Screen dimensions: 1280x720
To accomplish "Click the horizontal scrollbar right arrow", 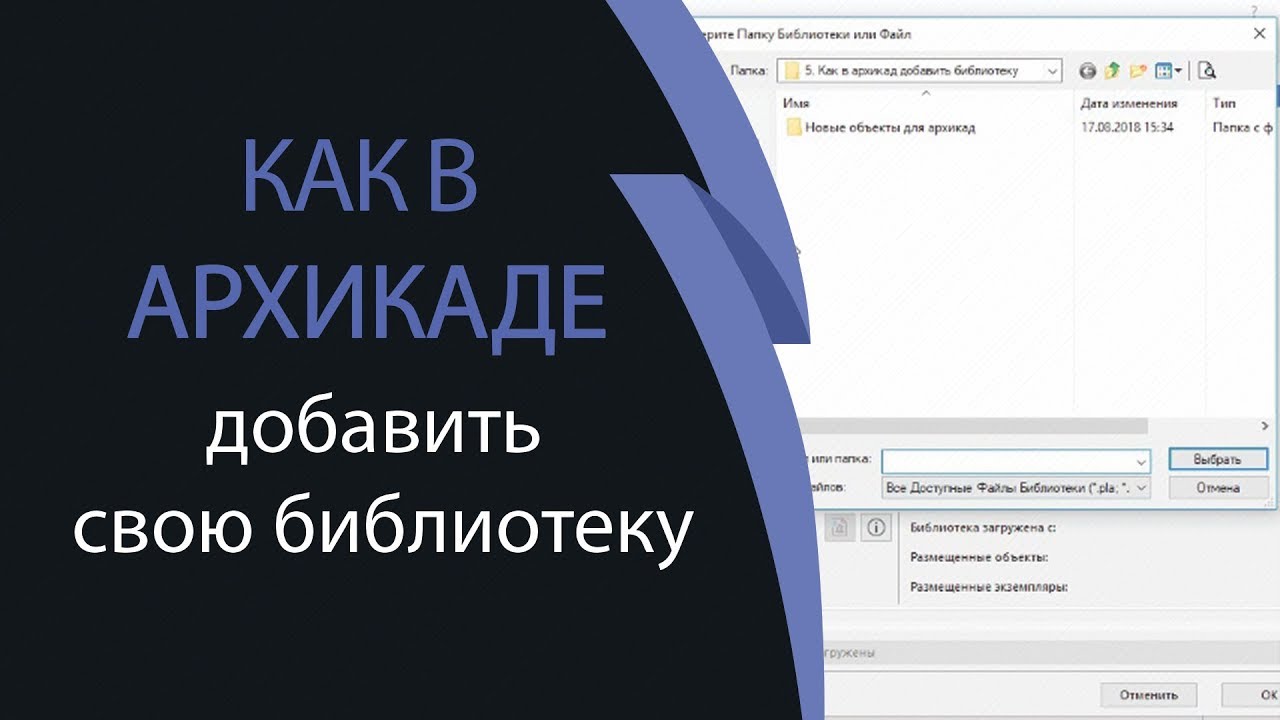I will [1265, 426].
